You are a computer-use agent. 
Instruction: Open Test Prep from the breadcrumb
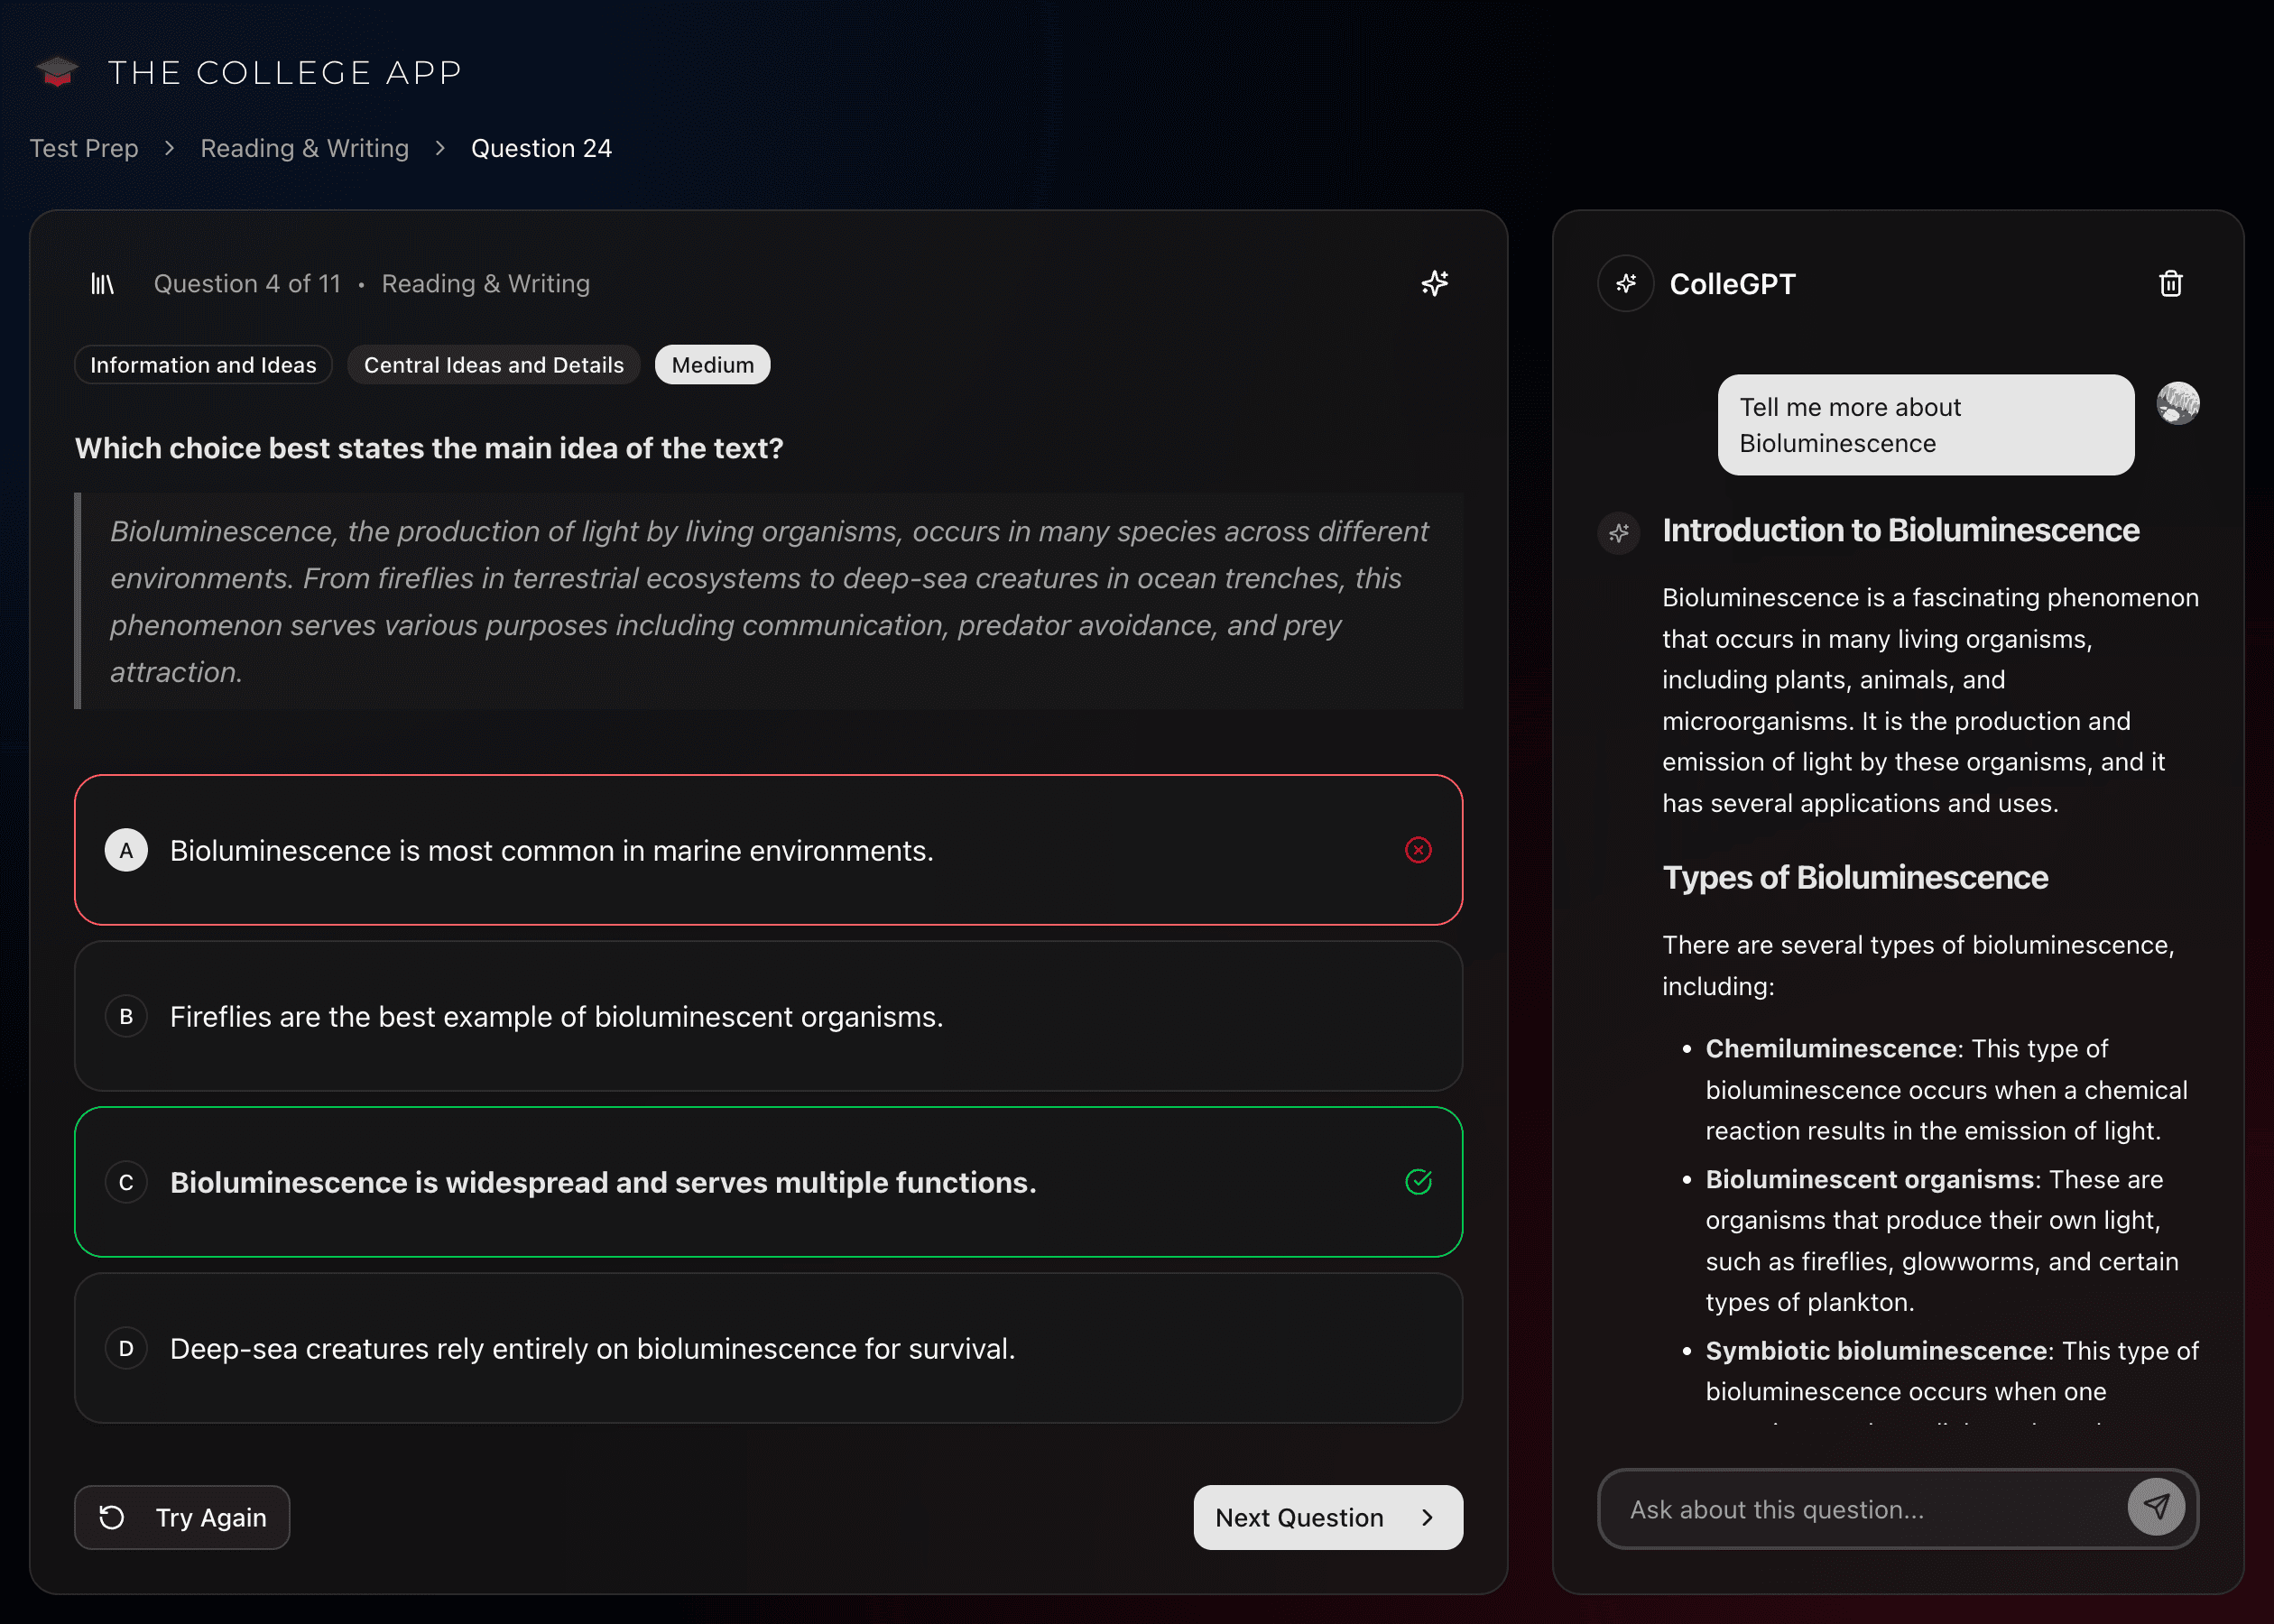(x=84, y=147)
